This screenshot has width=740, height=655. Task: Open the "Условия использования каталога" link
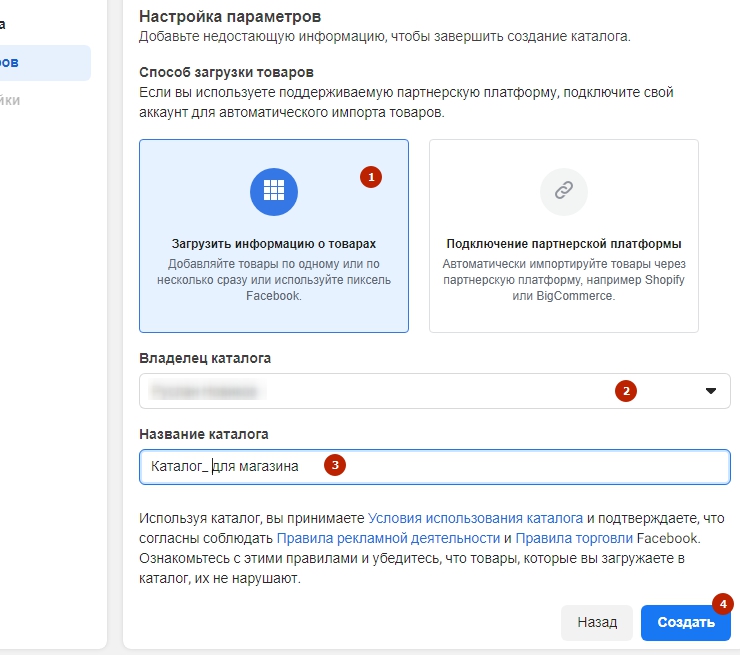[475, 518]
